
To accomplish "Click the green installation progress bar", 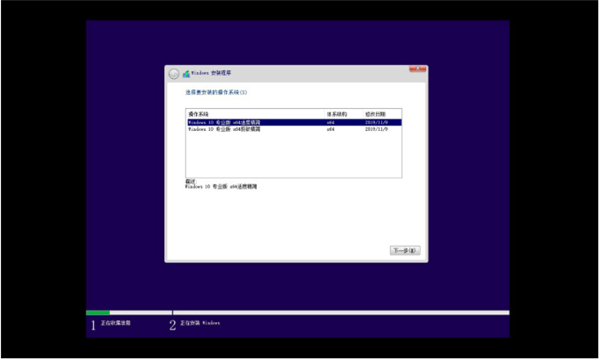I will click(x=98, y=313).
